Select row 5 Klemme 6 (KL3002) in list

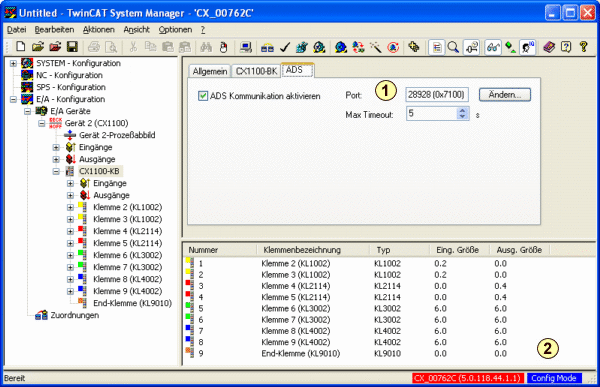[295, 309]
